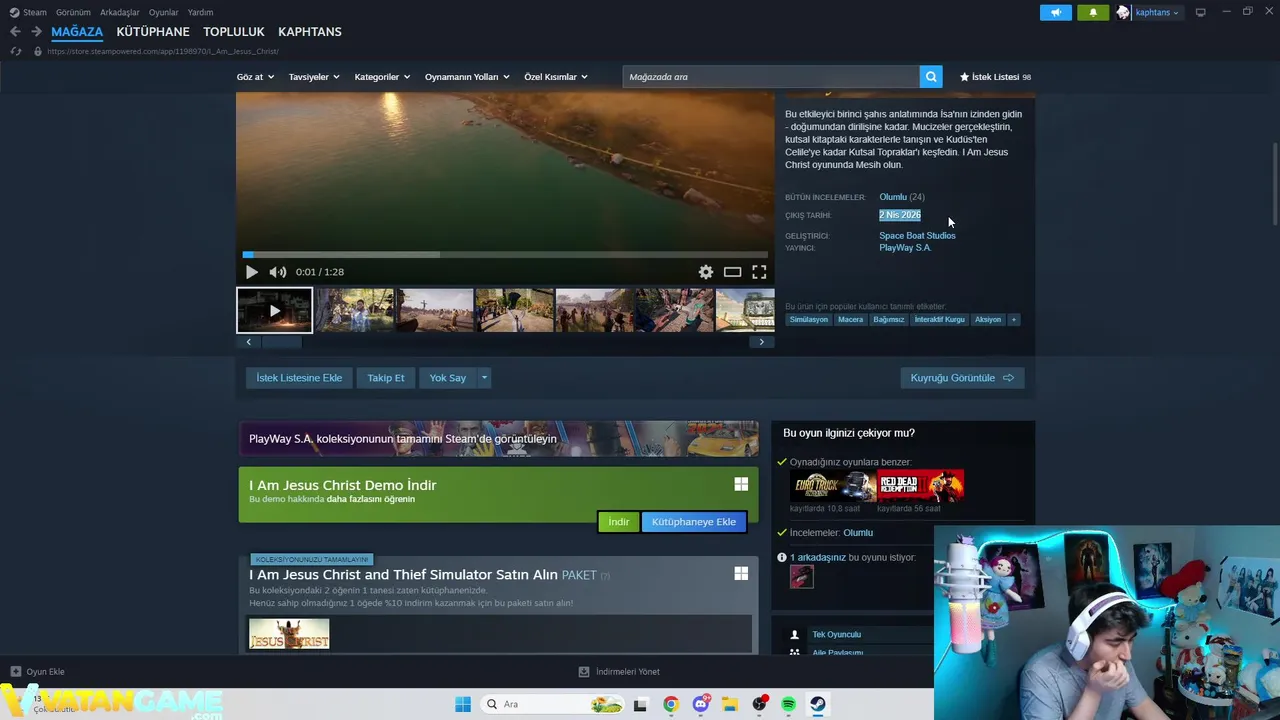Expand the Kategoriler dropdown
This screenshot has height=720, width=1280.
click(x=382, y=77)
